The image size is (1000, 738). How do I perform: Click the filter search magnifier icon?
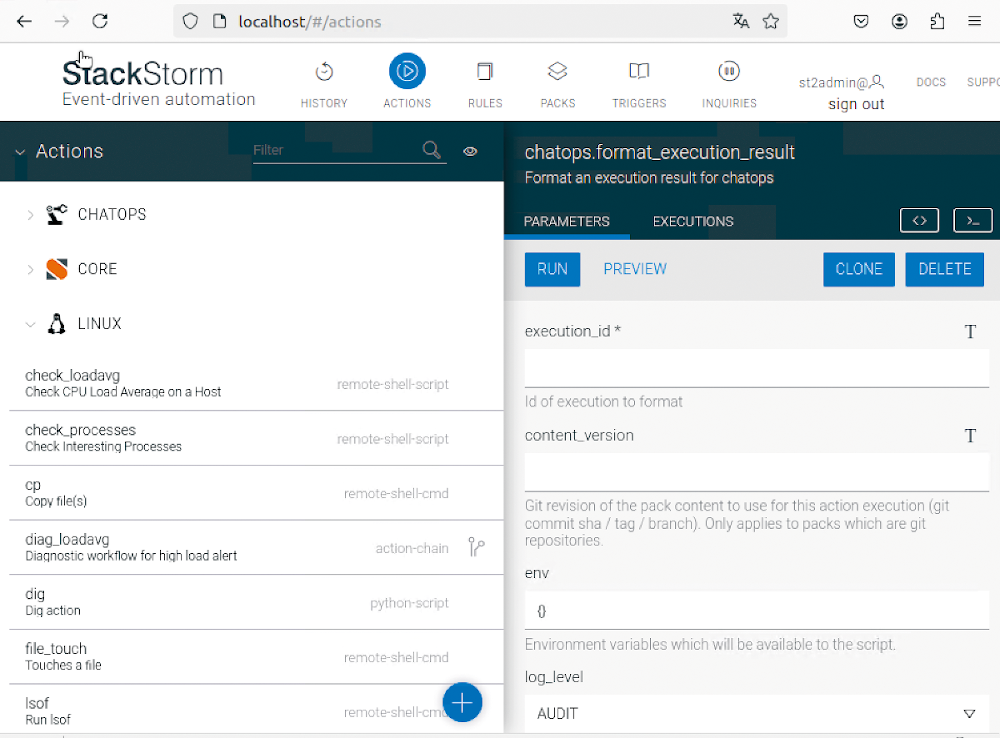click(432, 150)
